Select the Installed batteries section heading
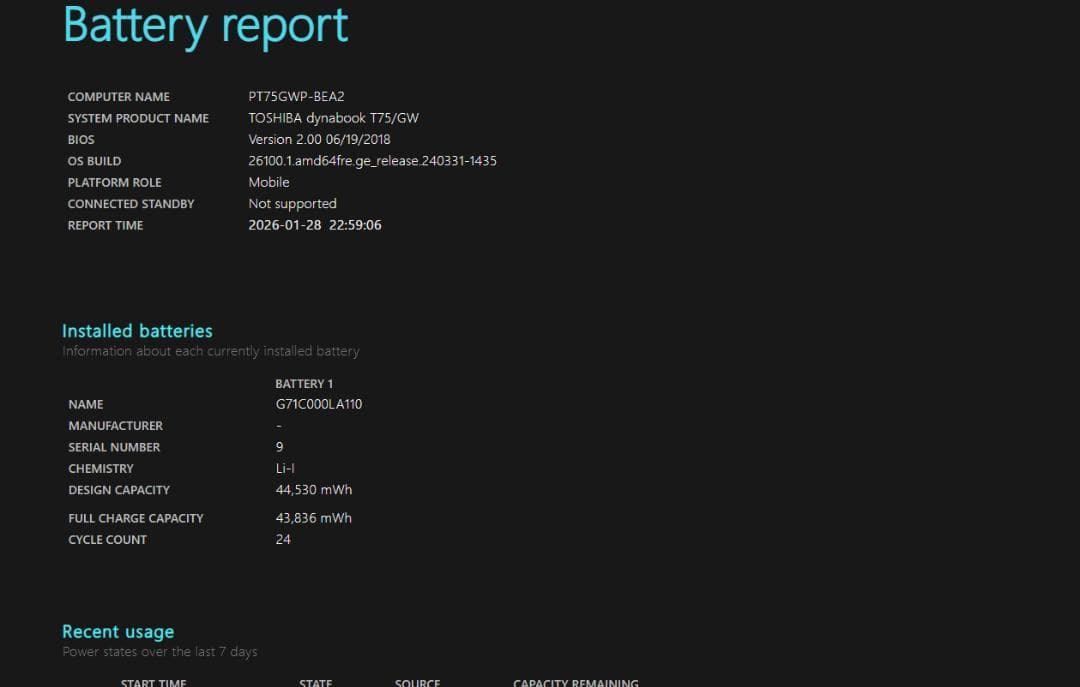The image size is (1080, 687). click(x=137, y=330)
